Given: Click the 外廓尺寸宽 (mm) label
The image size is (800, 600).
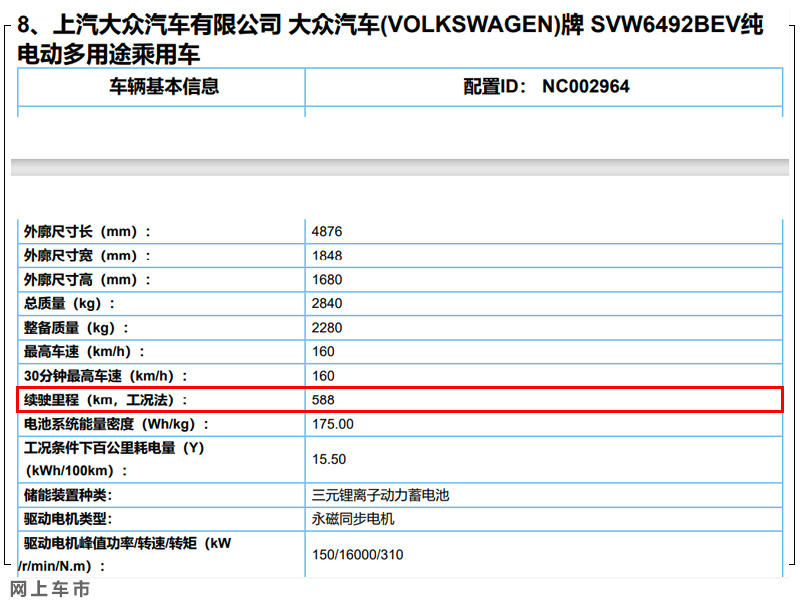Looking at the screenshot, I should [87, 256].
